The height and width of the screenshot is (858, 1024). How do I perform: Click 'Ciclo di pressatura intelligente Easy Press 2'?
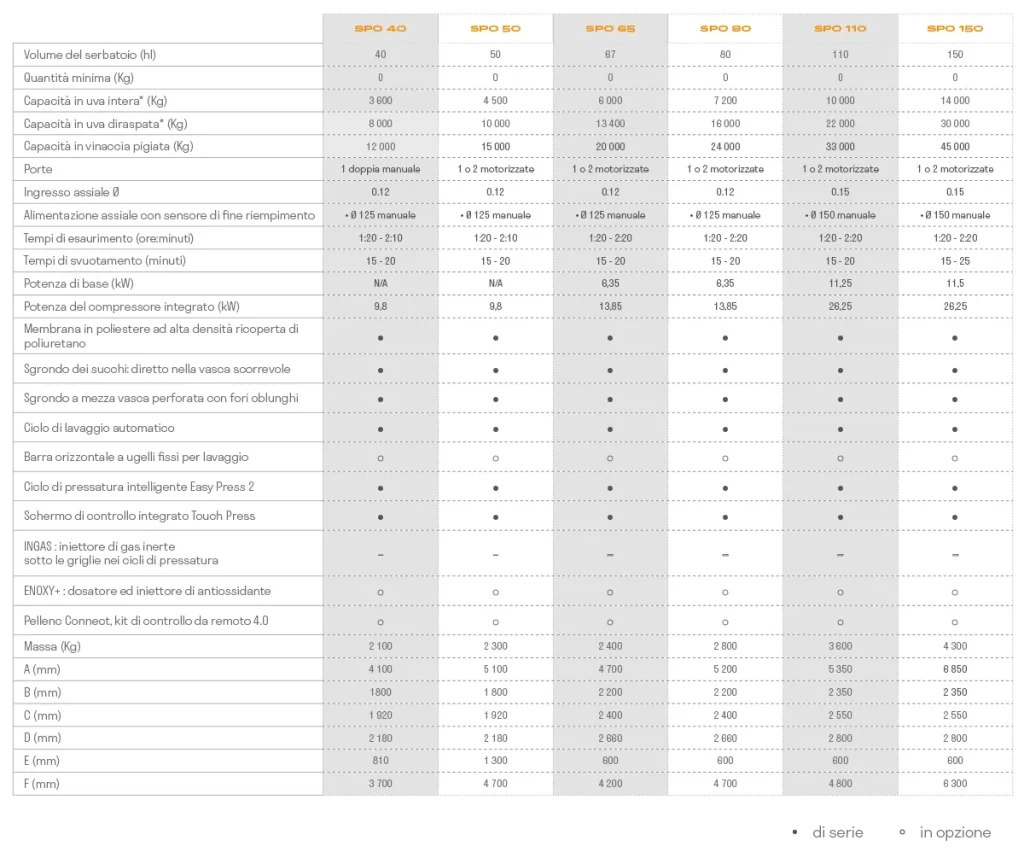pos(139,486)
